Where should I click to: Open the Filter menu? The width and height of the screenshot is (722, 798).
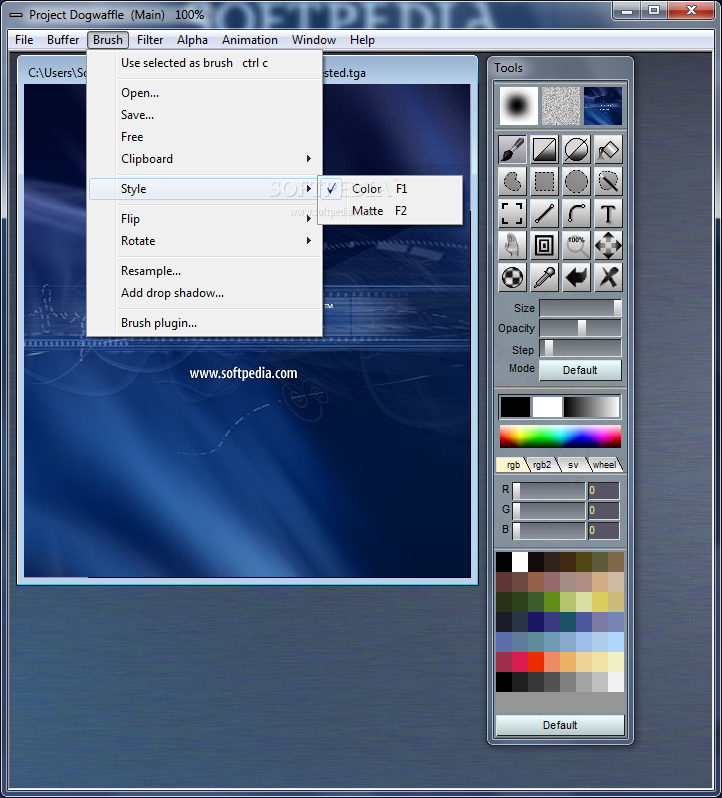click(x=150, y=40)
